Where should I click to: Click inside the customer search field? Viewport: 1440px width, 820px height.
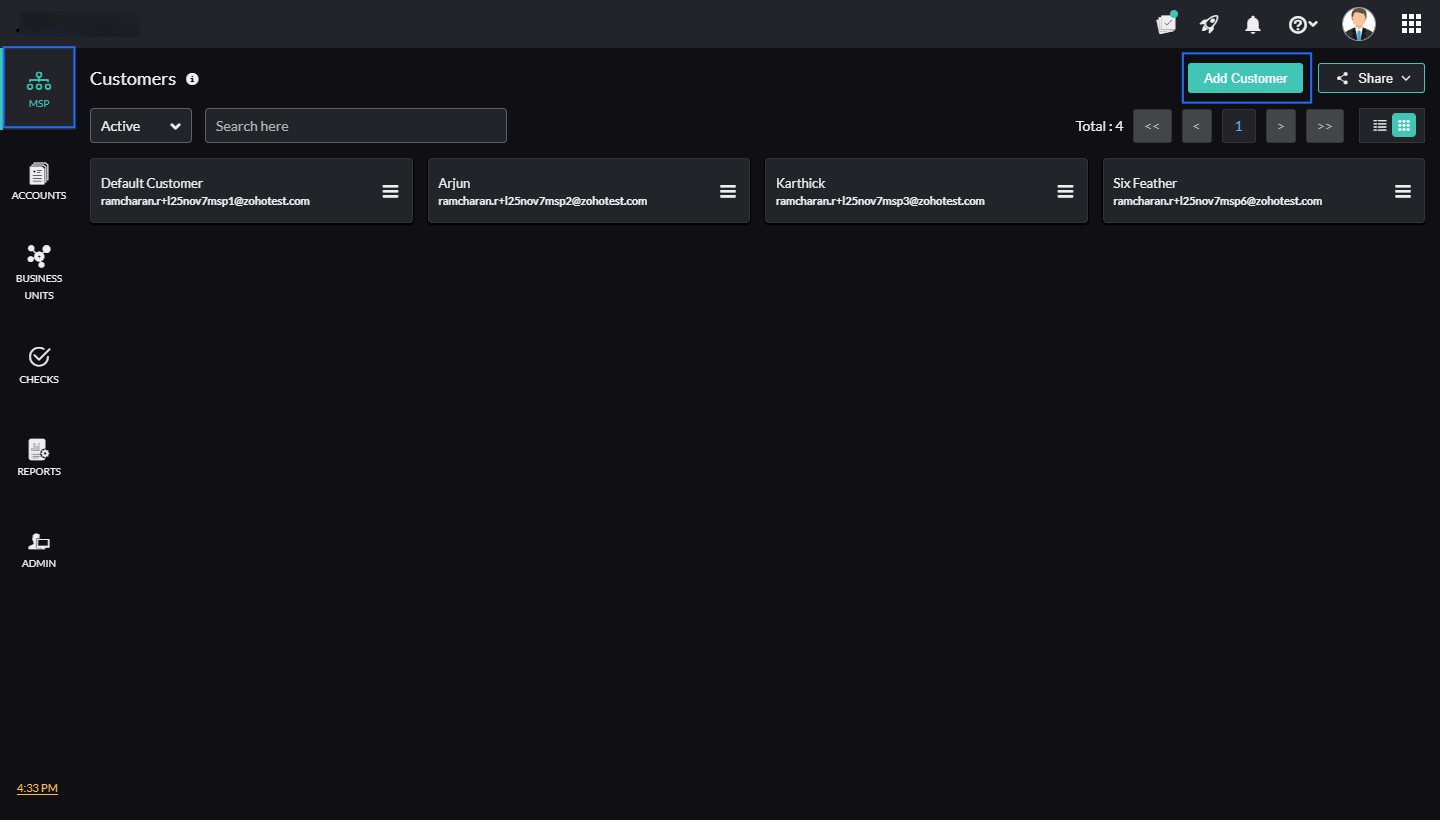355,125
